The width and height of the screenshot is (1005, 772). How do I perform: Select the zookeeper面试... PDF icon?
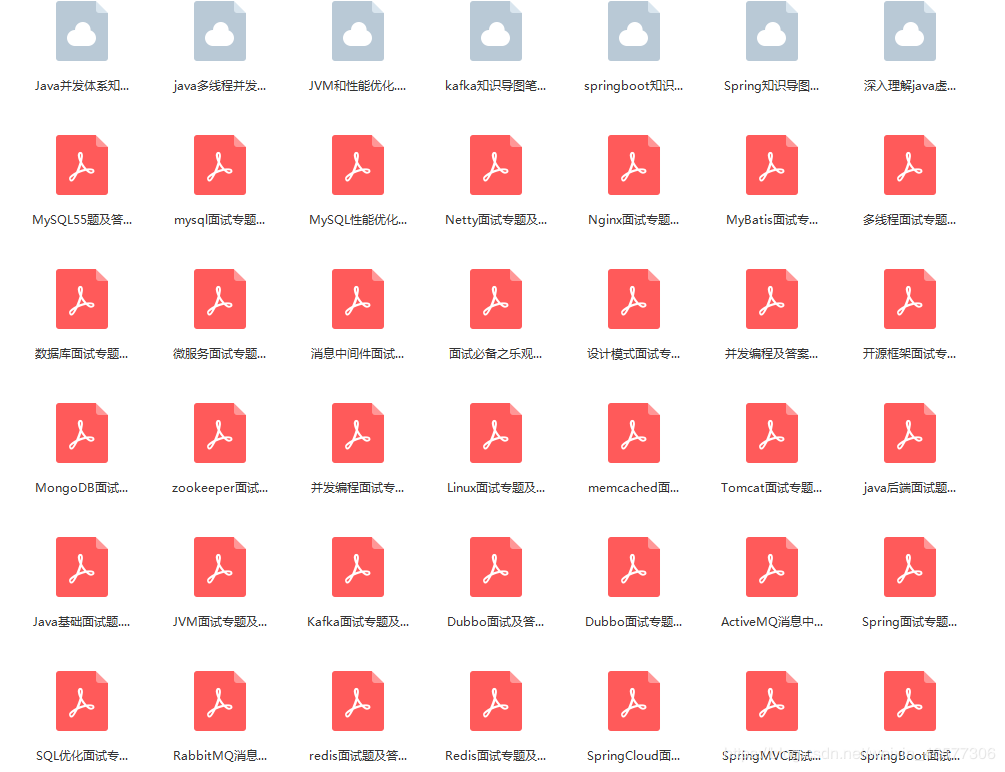click(220, 433)
